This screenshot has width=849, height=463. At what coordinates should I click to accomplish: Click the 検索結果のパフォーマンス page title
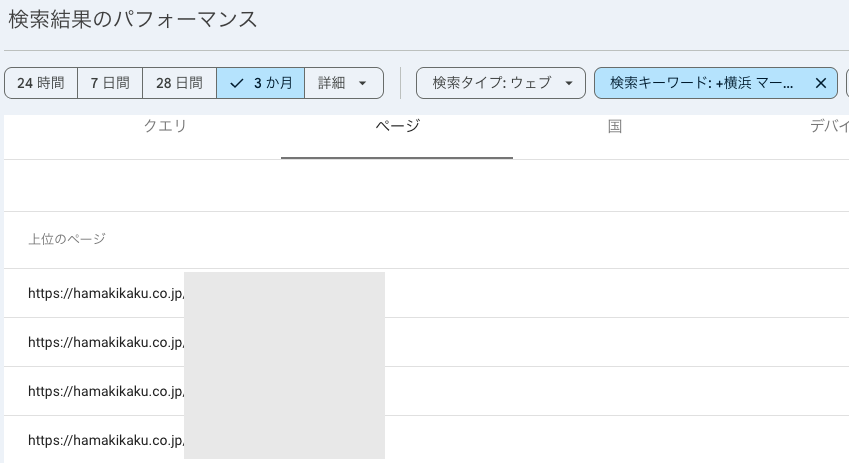[133, 19]
